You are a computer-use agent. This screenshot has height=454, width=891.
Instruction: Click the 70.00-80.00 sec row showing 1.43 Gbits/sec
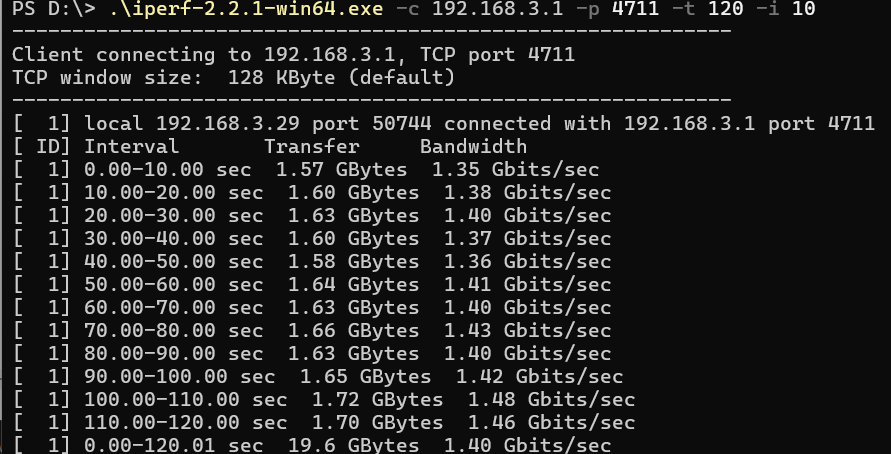point(311,330)
